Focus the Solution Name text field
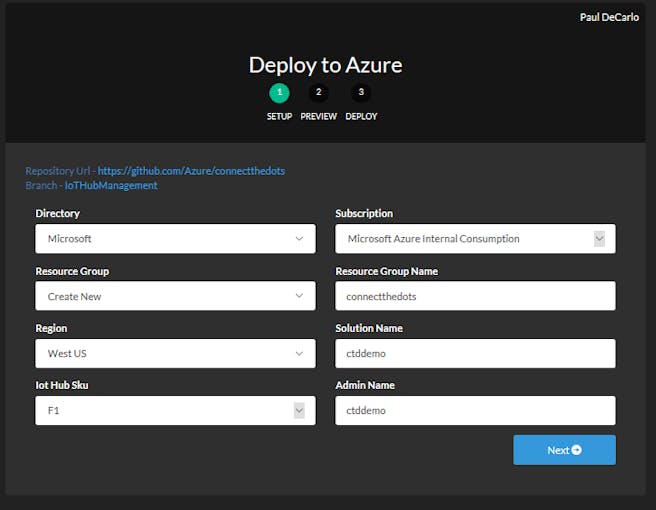This screenshot has height=510, width=656. 475,354
